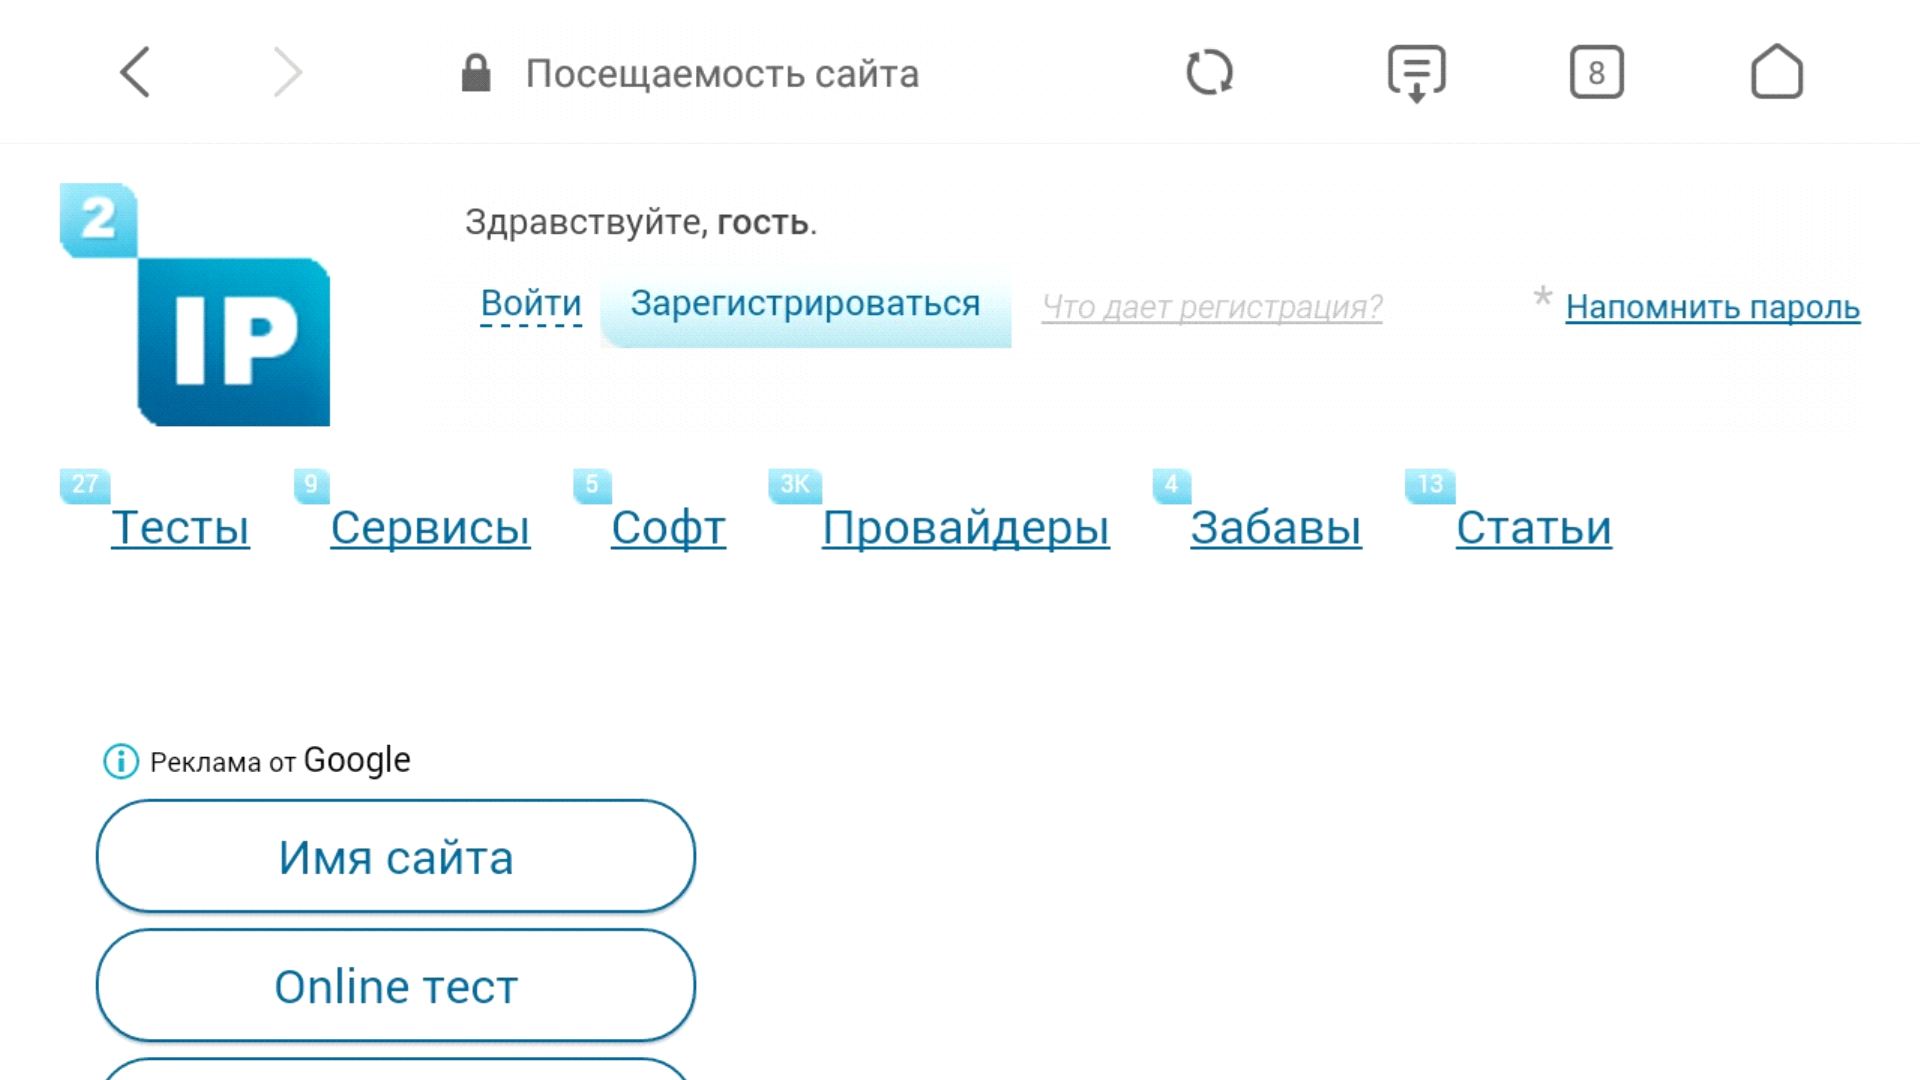This screenshot has width=1920, height=1080.
Task: Open the Статьи menu section
Action: [x=1533, y=527]
